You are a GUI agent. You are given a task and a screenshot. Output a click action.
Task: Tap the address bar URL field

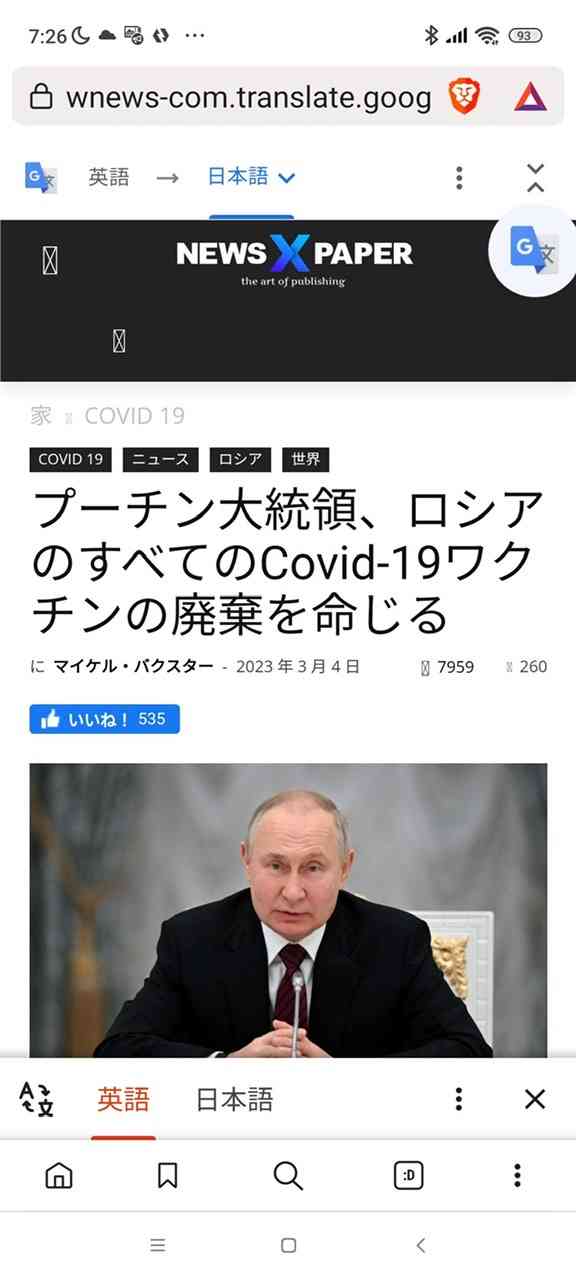248,97
